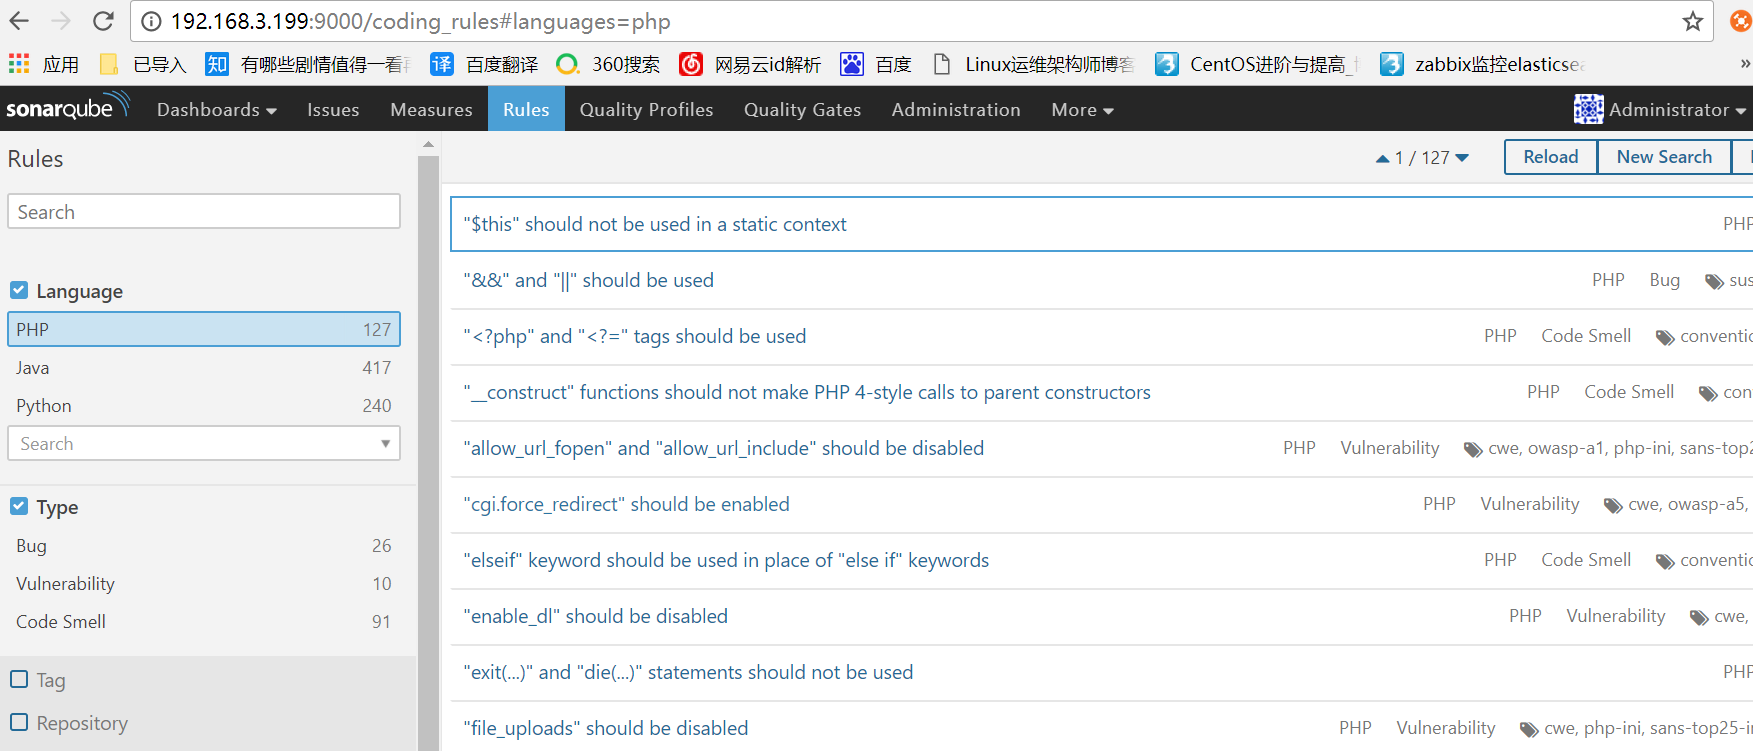Go to previous rule with up arrow
Screen dimensions: 1753x751
coord(1382,158)
